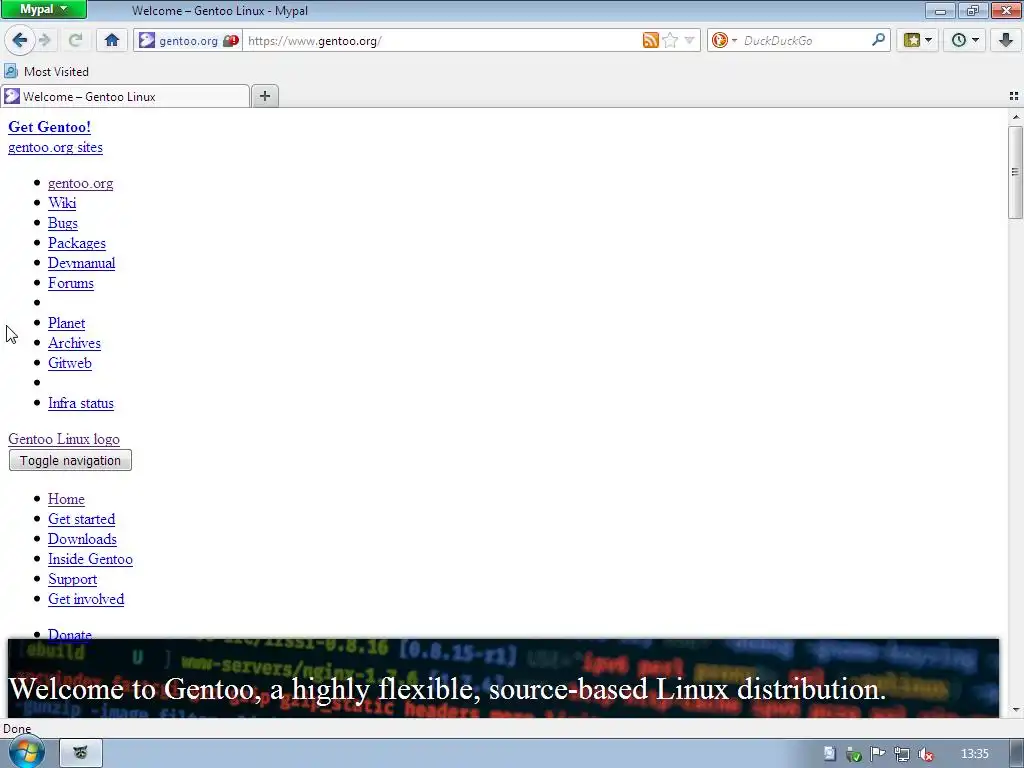This screenshot has height=768, width=1024.
Task: Click the tab groups grid icon
Action: (x=1014, y=96)
